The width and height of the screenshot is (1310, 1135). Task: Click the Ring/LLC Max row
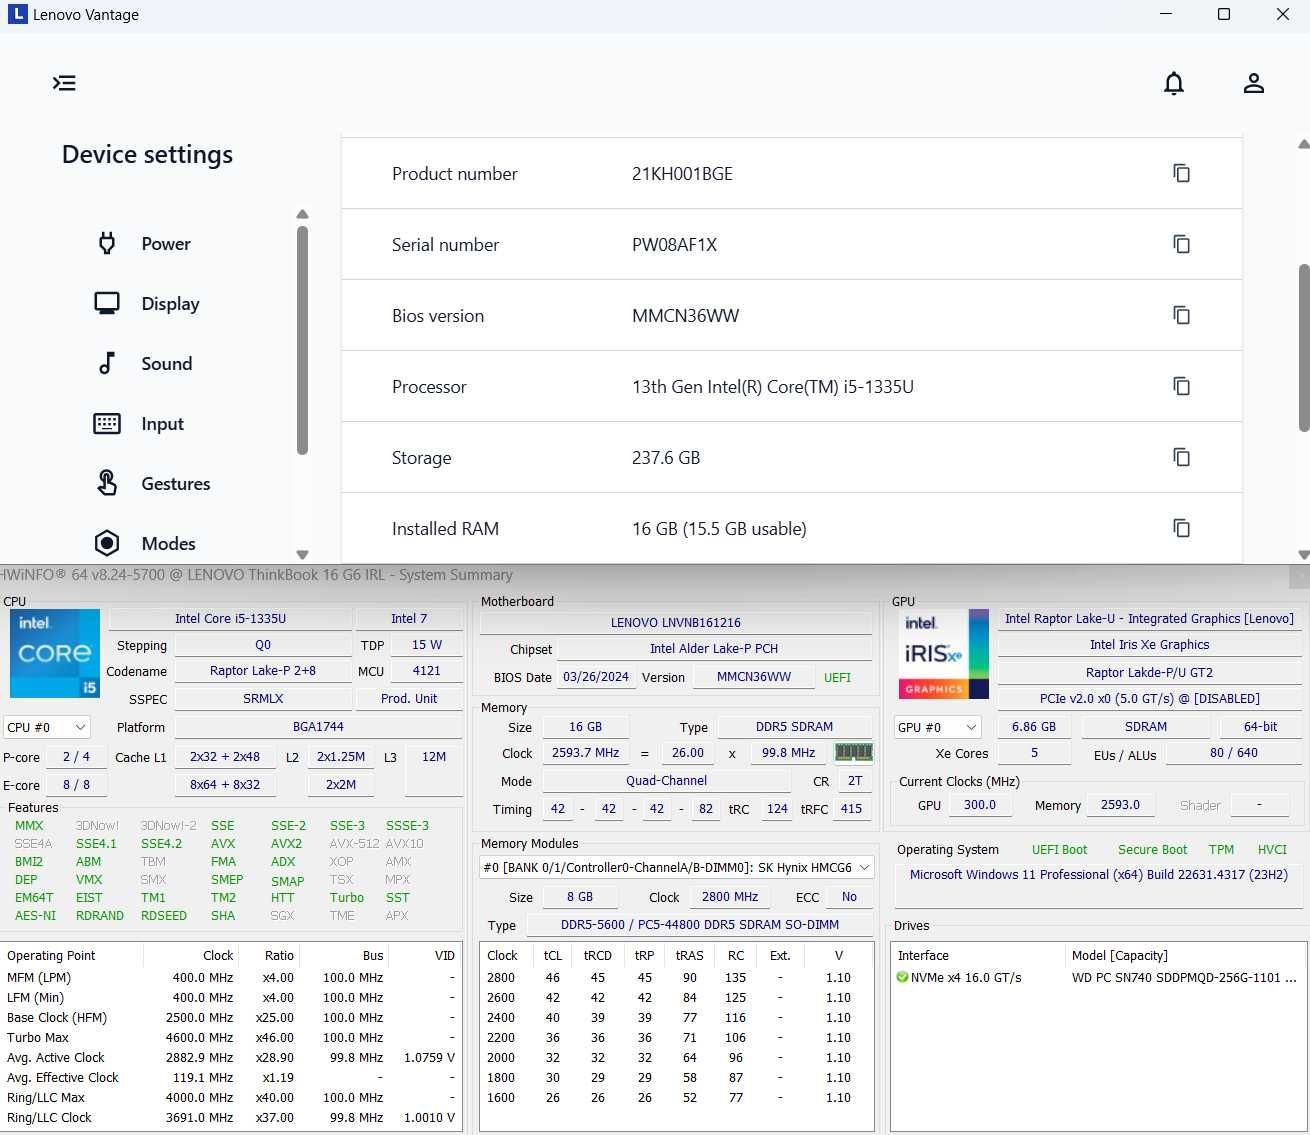tap(231, 1097)
